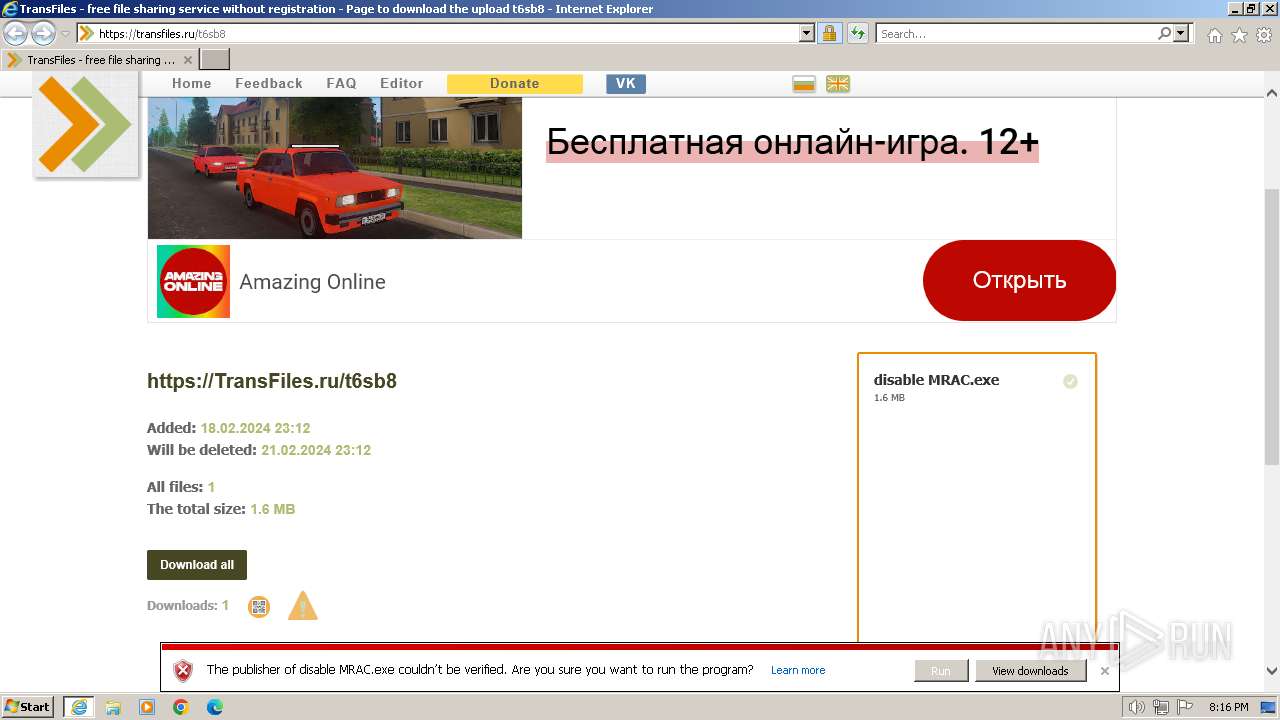This screenshot has height=720, width=1280.
Task: Switch language with UK flag icon
Action: [838, 84]
